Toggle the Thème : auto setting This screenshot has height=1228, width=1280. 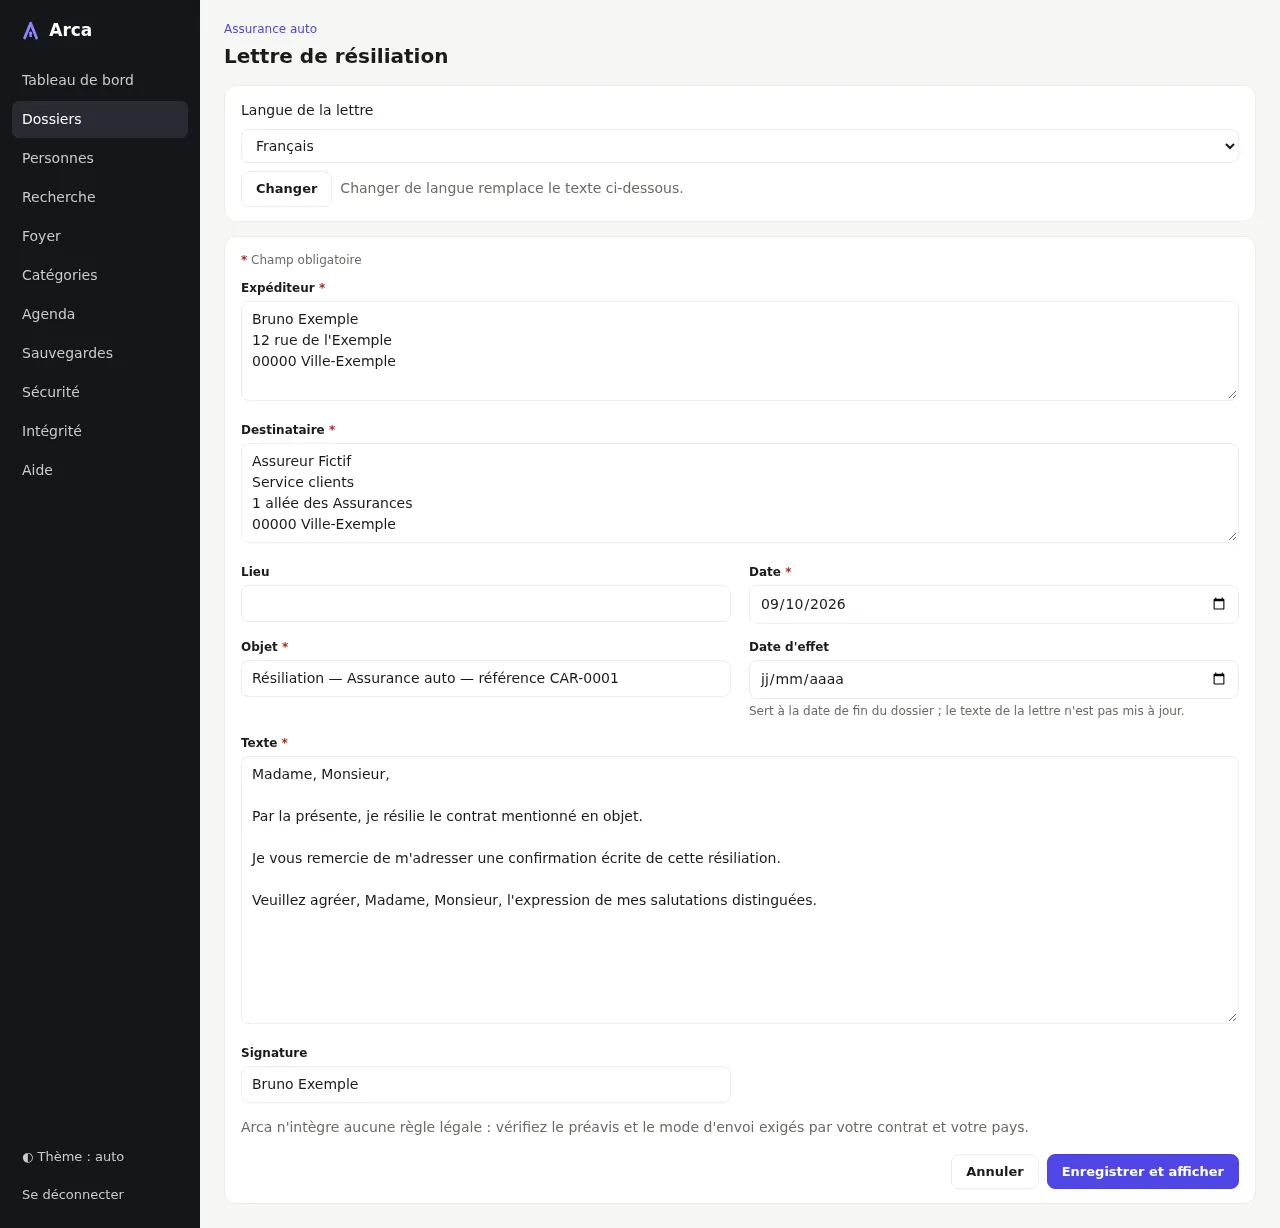coord(73,1156)
